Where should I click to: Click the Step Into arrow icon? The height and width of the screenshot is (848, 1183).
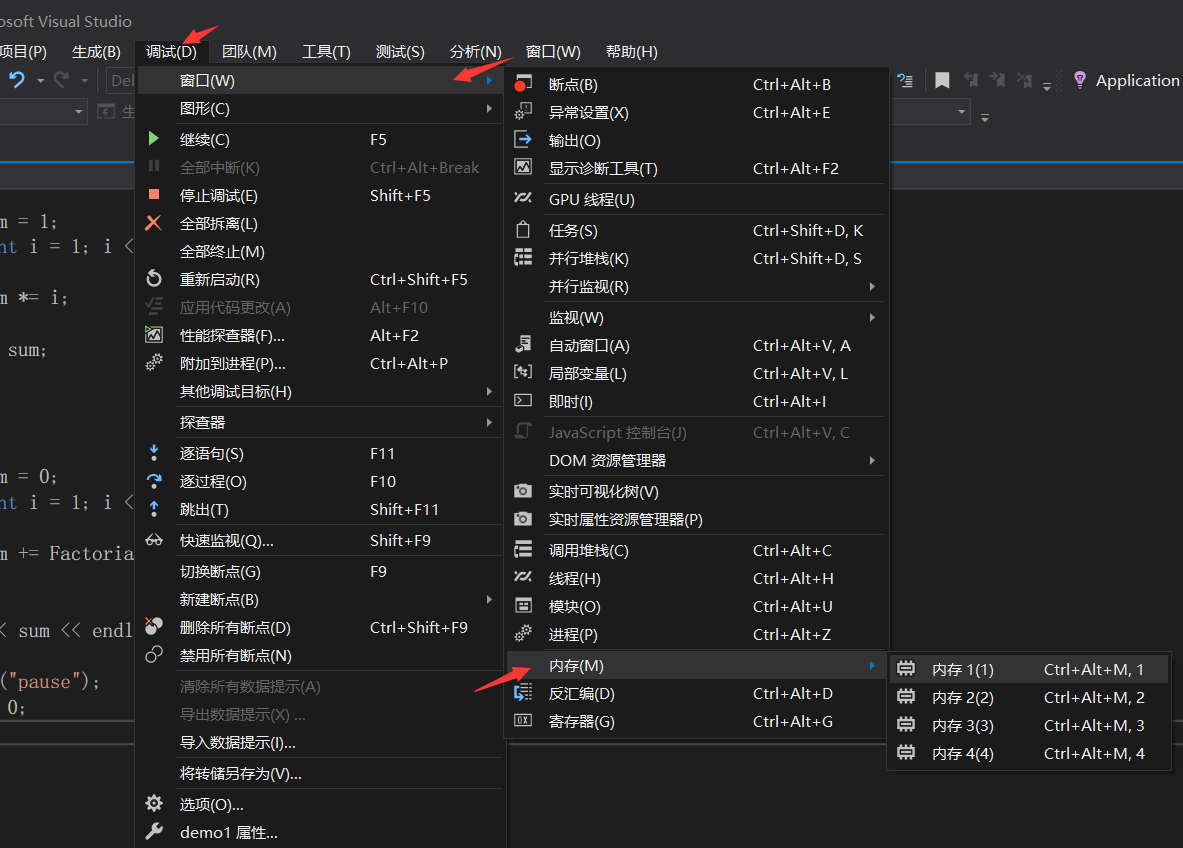click(154, 453)
